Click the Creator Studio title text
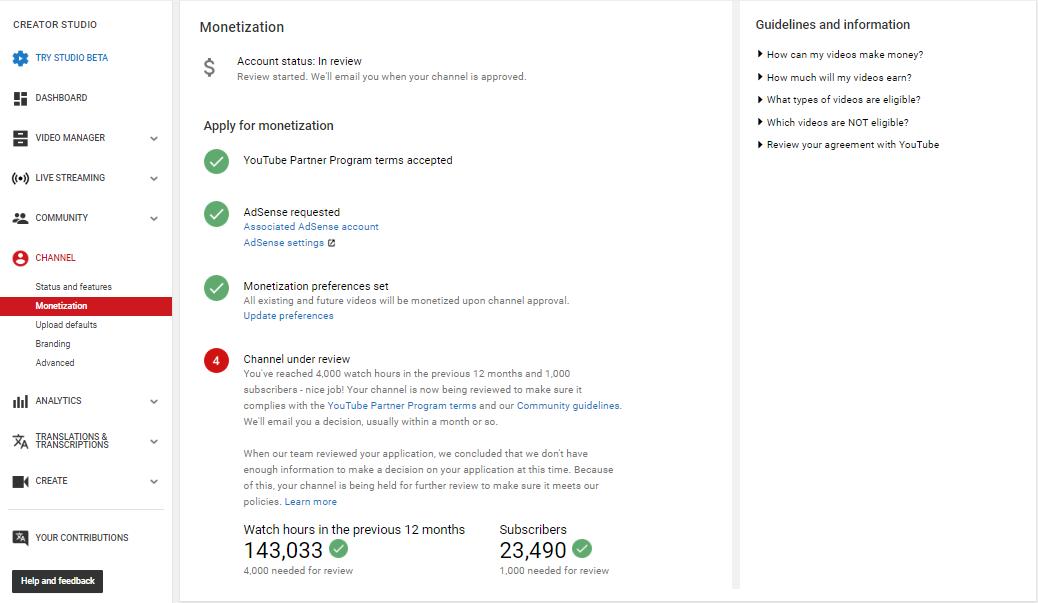This screenshot has height=603, width=1038. click(55, 24)
